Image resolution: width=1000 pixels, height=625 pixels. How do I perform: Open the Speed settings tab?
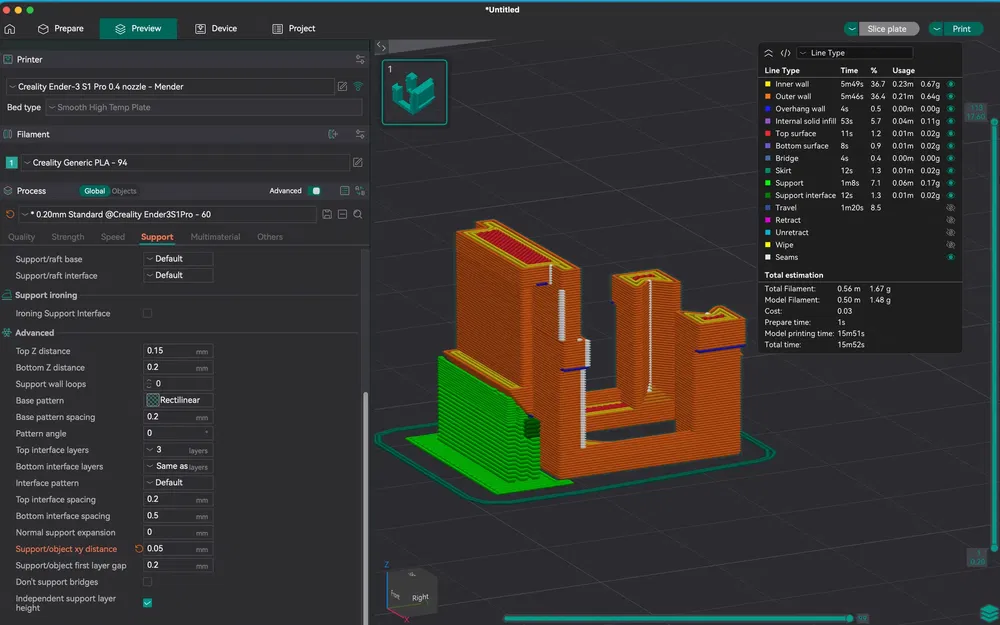pyautogui.click(x=113, y=237)
